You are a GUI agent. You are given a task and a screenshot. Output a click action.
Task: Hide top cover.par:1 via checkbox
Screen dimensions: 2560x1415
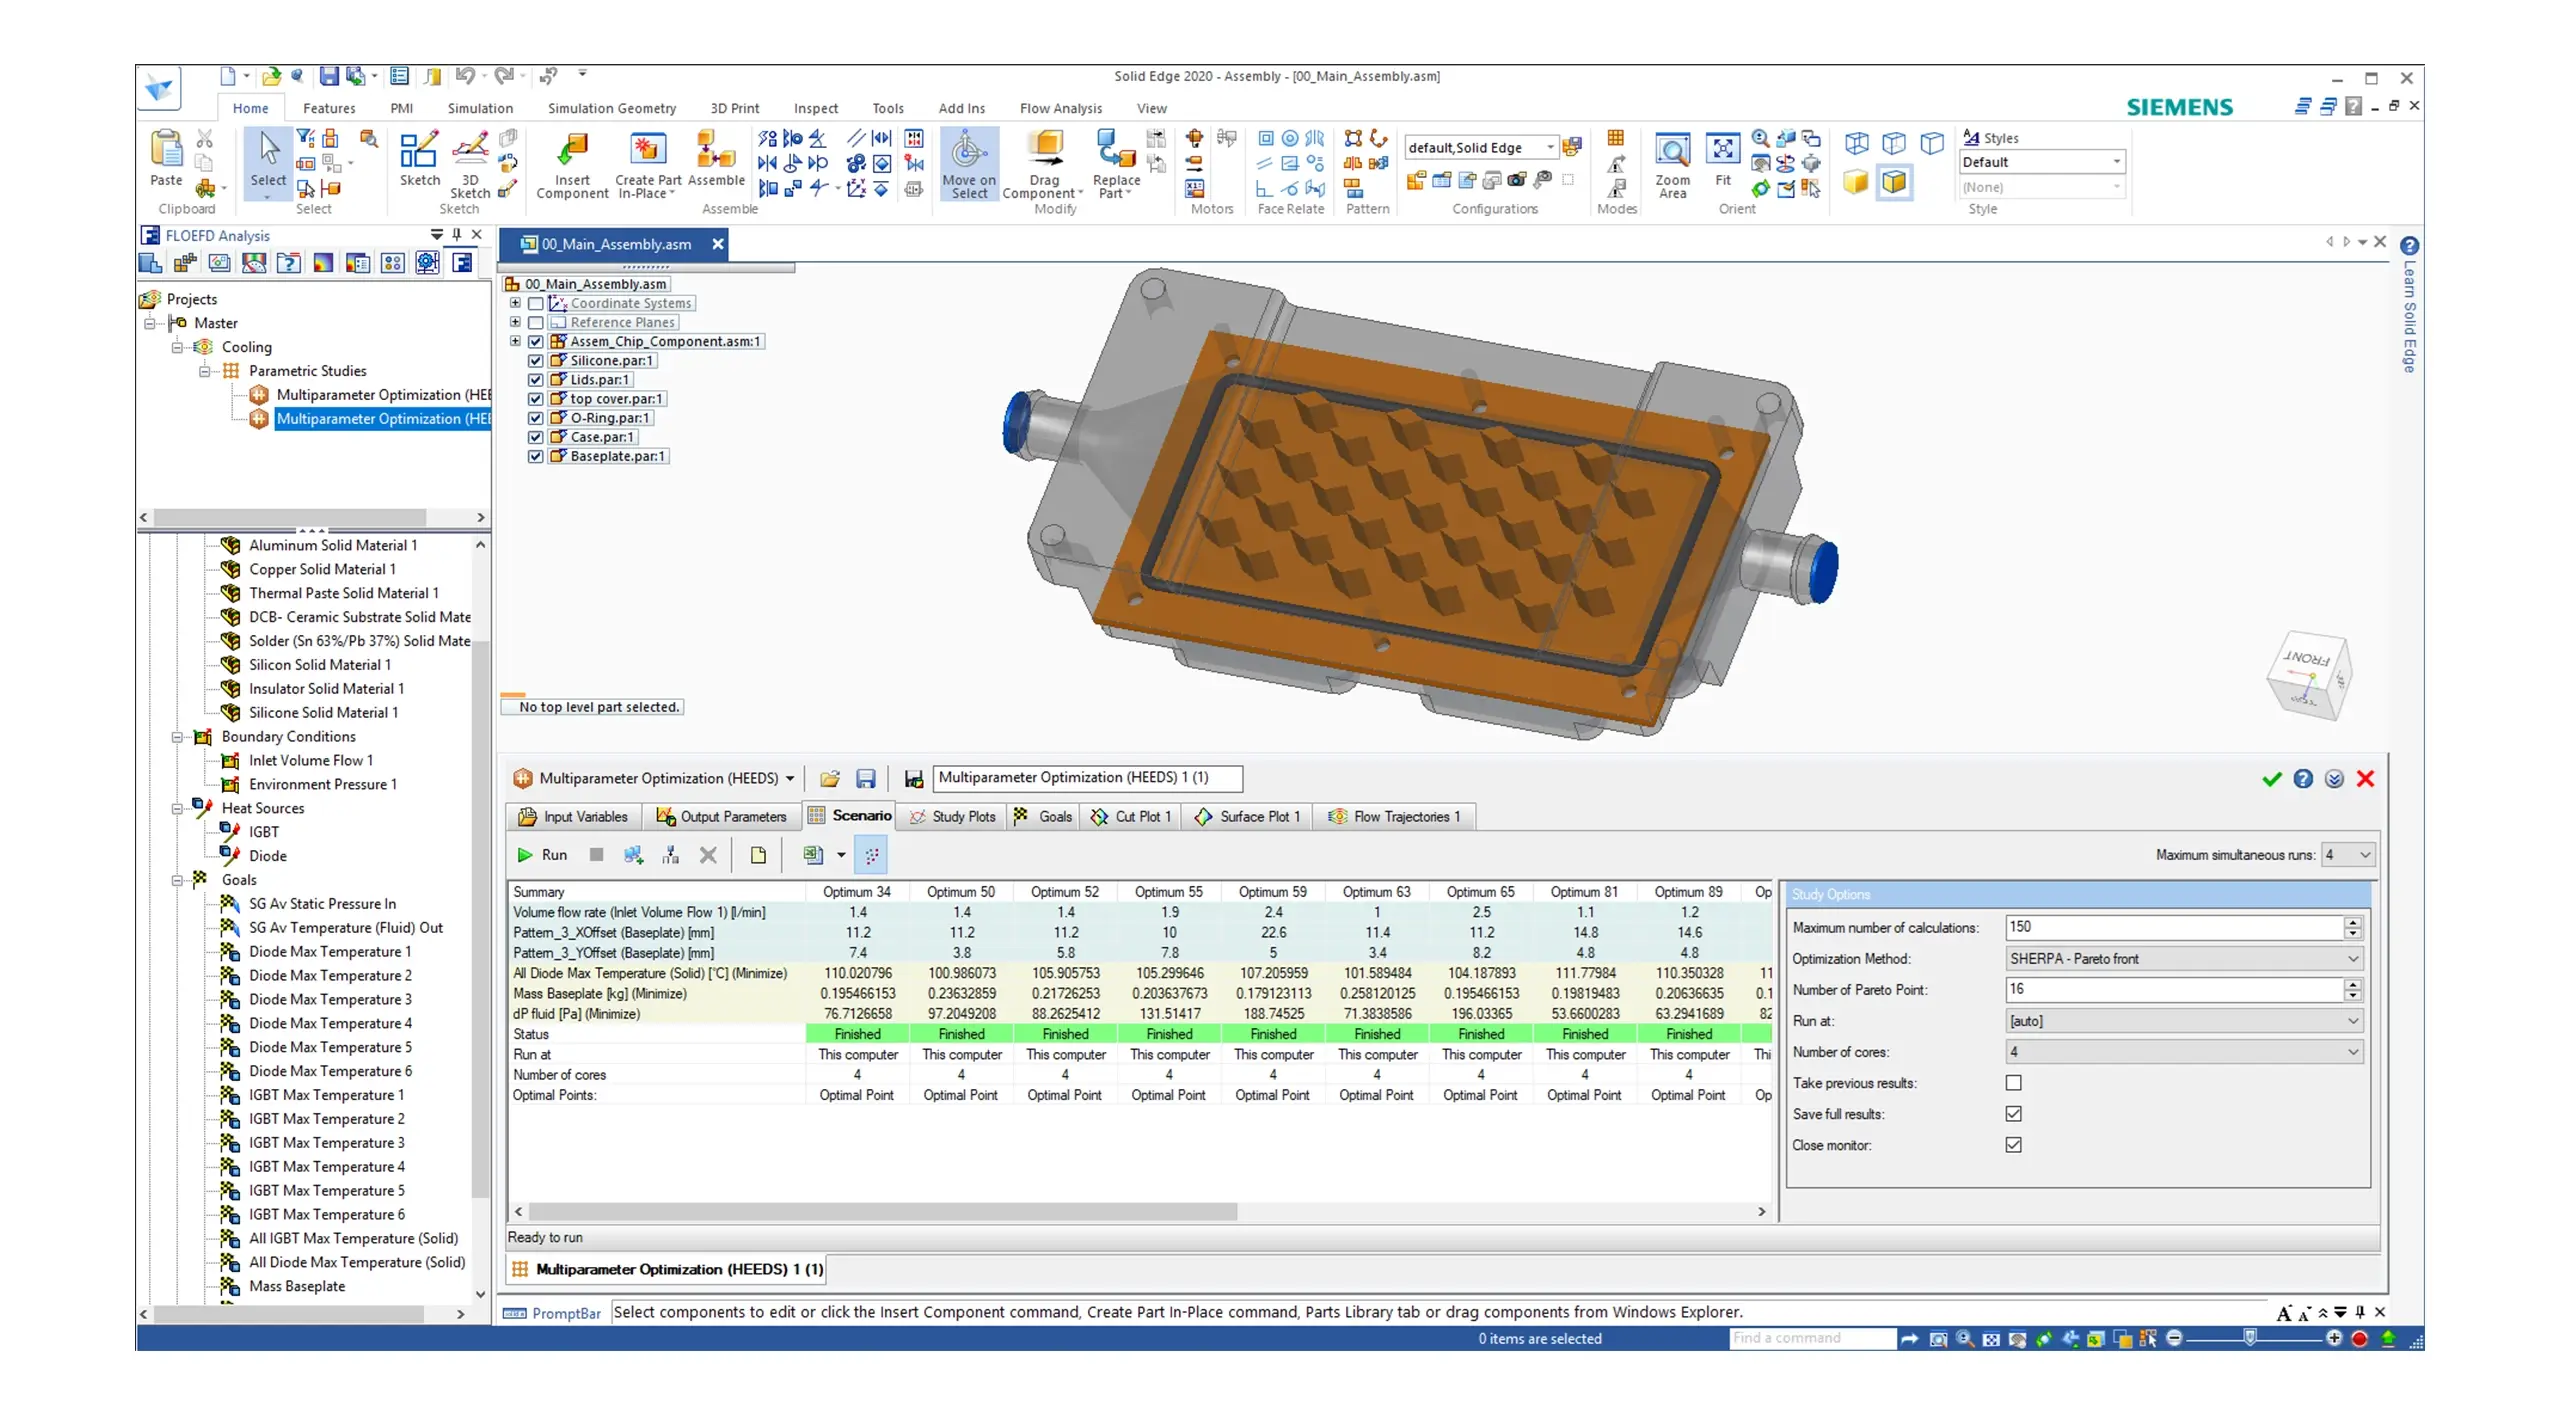click(536, 399)
